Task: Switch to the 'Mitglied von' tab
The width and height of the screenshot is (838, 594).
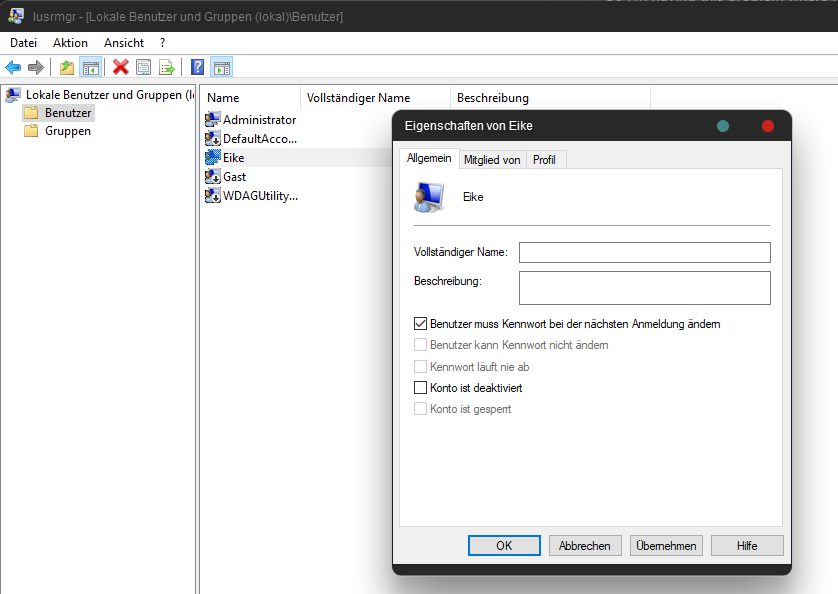Action: click(x=492, y=160)
